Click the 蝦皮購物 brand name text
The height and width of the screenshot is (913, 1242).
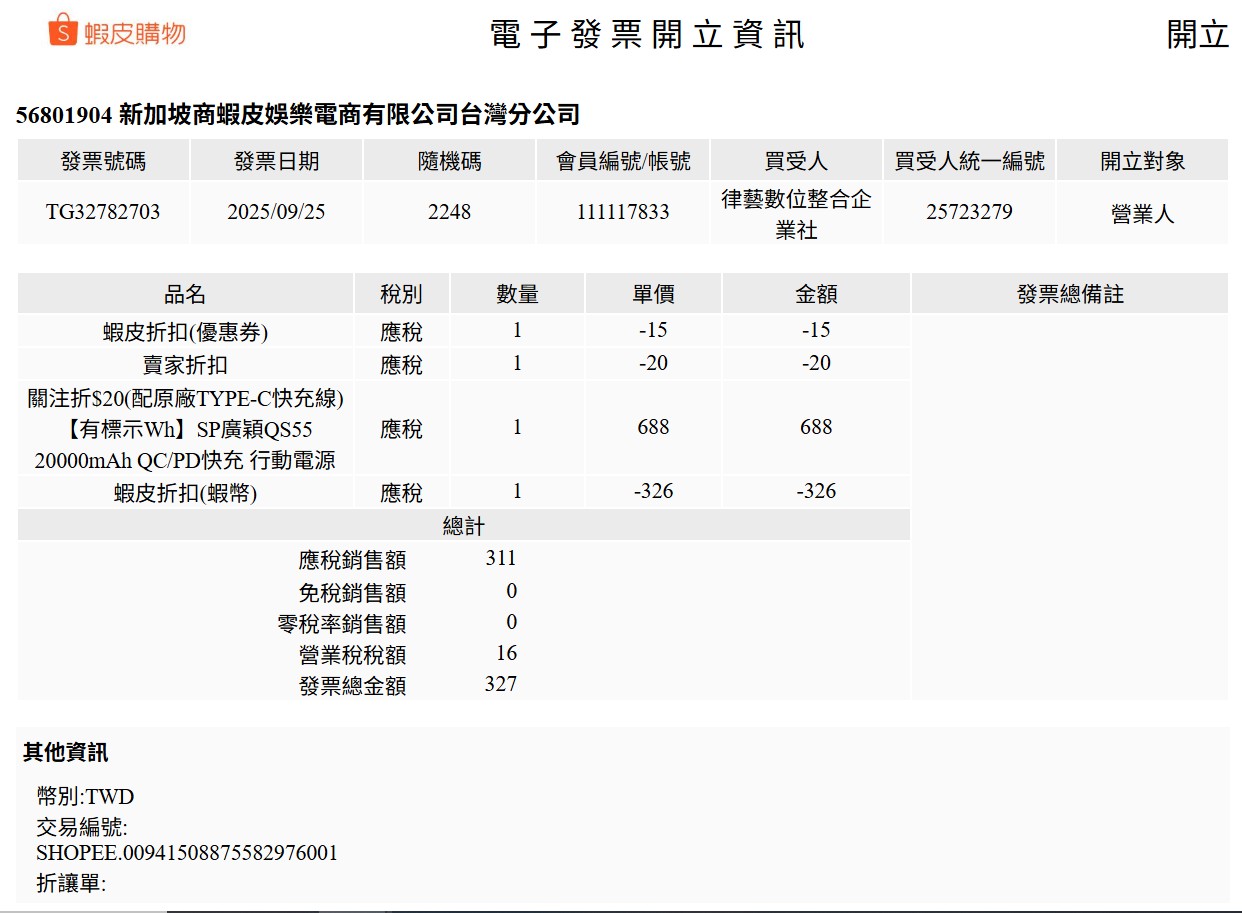pyautogui.click(x=135, y=33)
